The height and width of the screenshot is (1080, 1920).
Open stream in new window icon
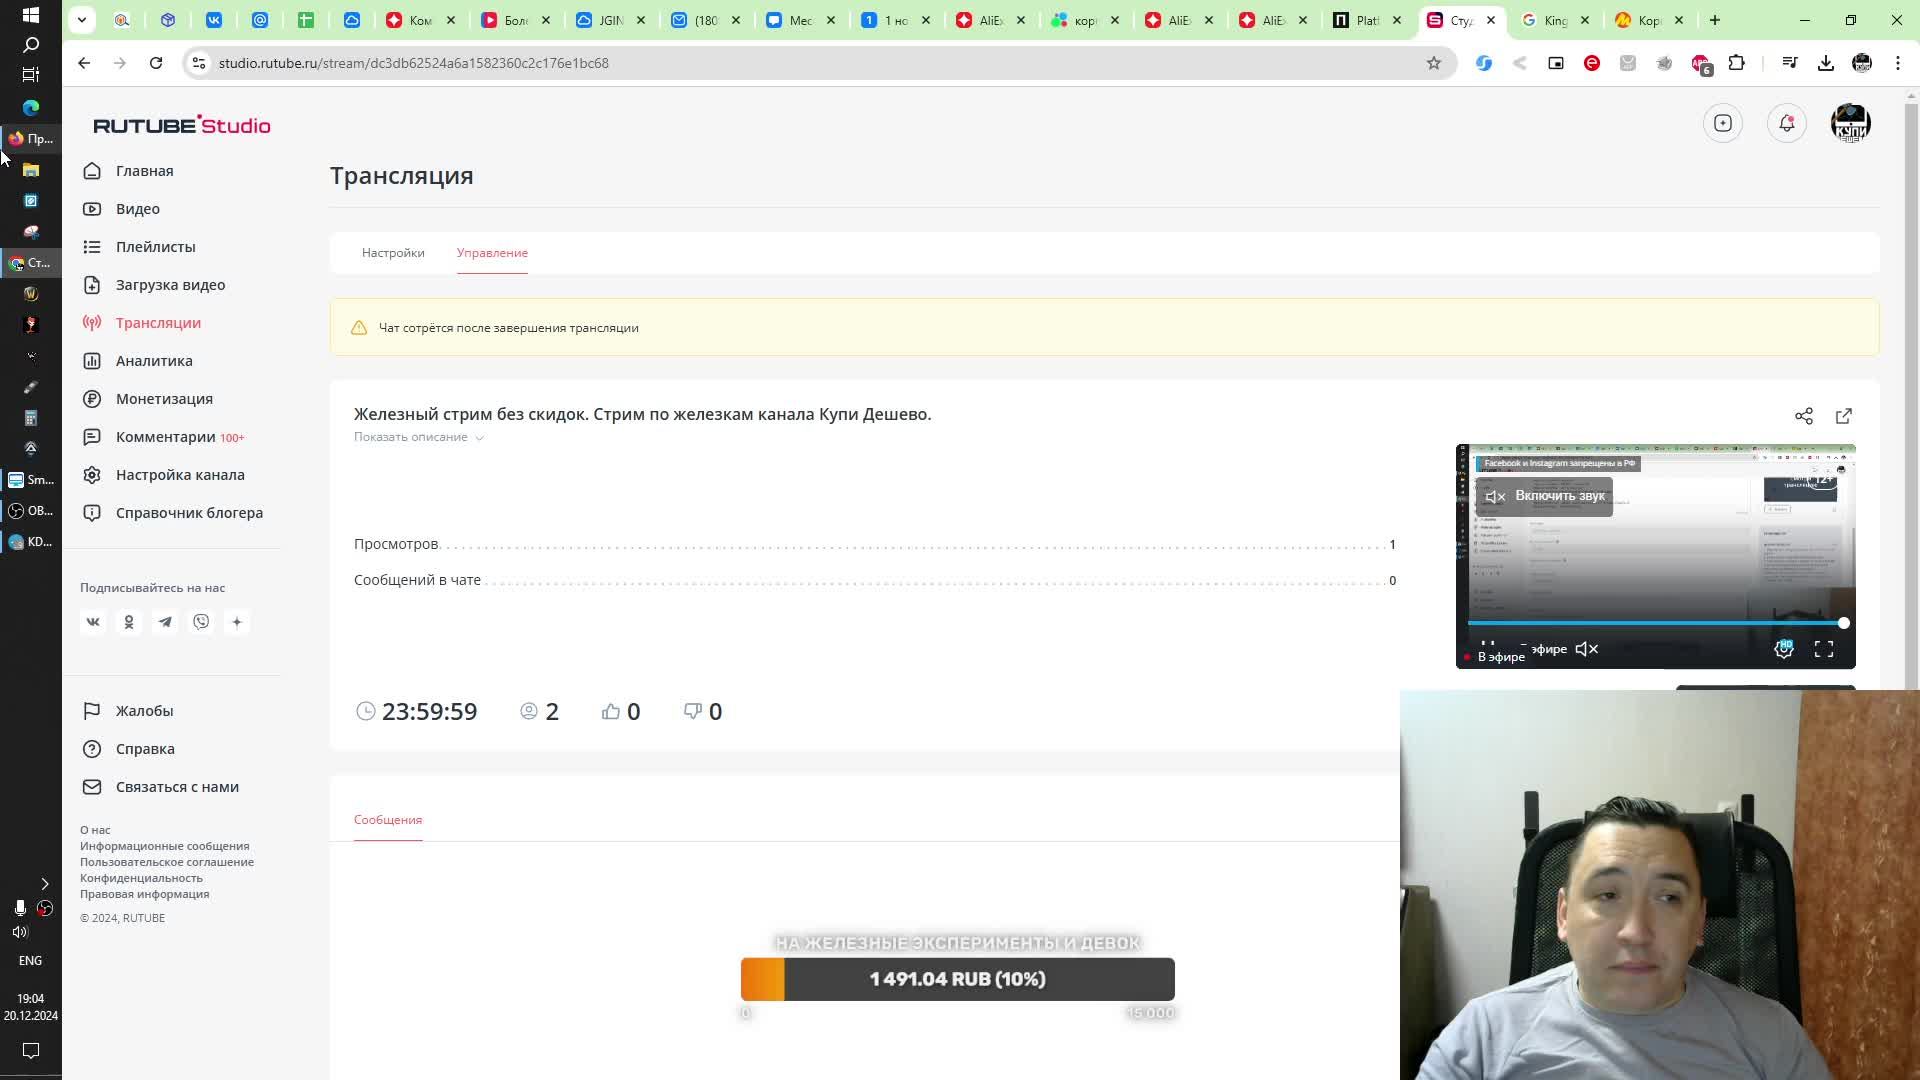tap(1843, 416)
